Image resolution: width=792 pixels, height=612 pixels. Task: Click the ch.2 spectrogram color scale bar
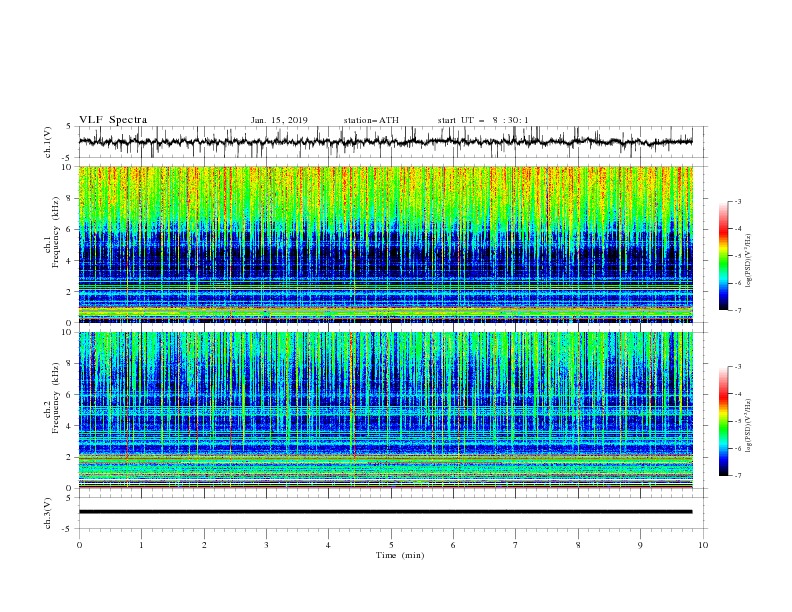tap(723, 421)
